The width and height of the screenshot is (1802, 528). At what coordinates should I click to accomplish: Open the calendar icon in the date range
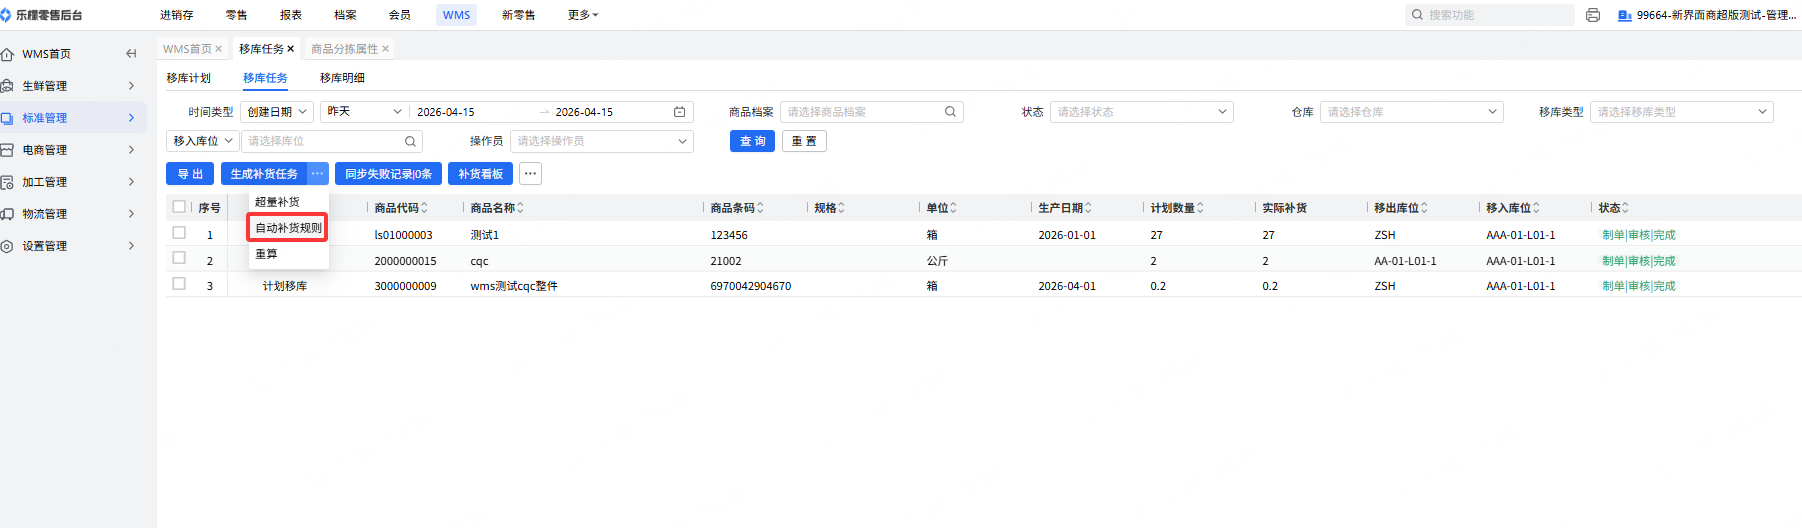(x=680, y=112)
